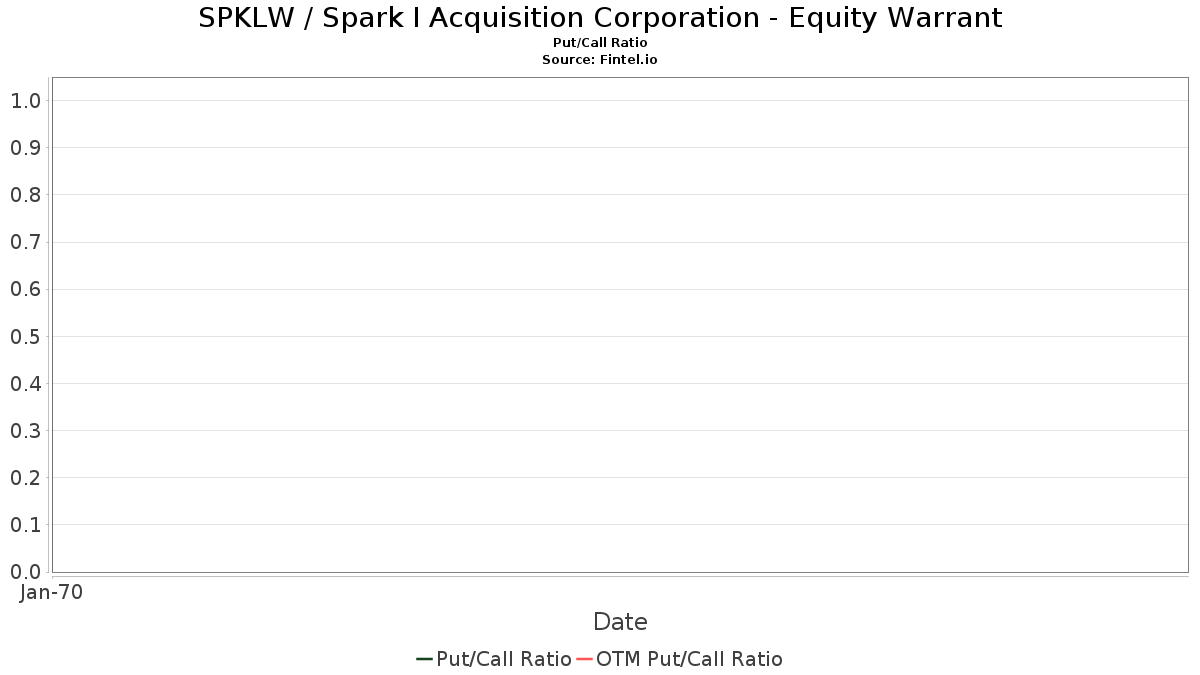The height and width of the screenshot is (675, 1200).
Task: Click the Date axis title
Action: (620, 622)
